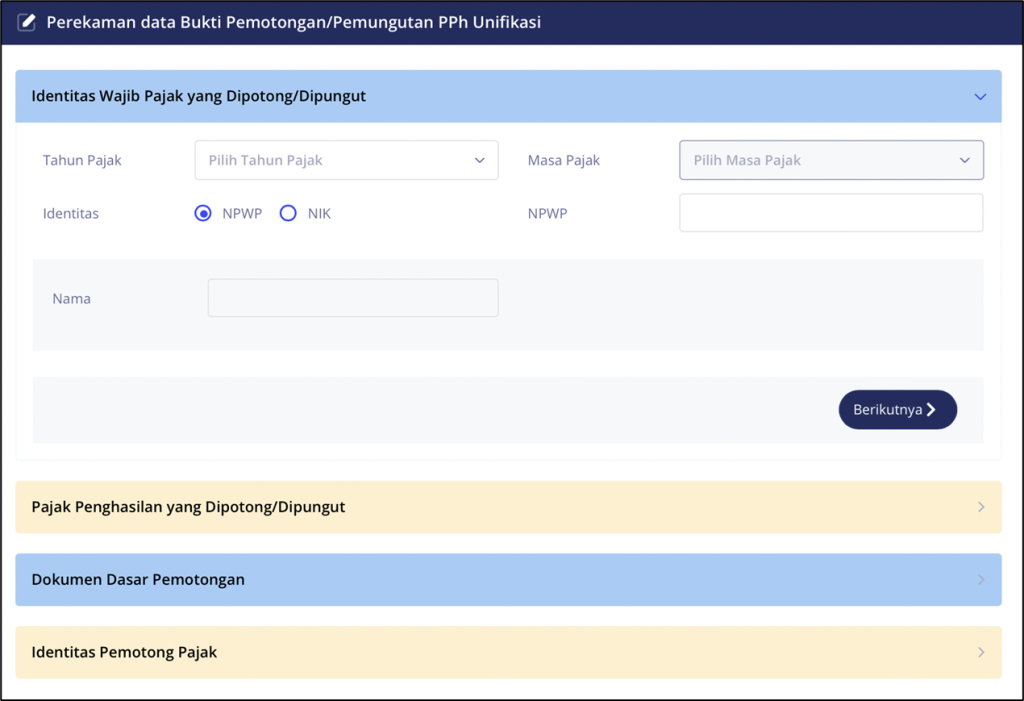Click the downward chevron on Identitas Wajib Pajak header
Image resolution: width=1024 pixels, height=701 pixels.
(980, 96)
